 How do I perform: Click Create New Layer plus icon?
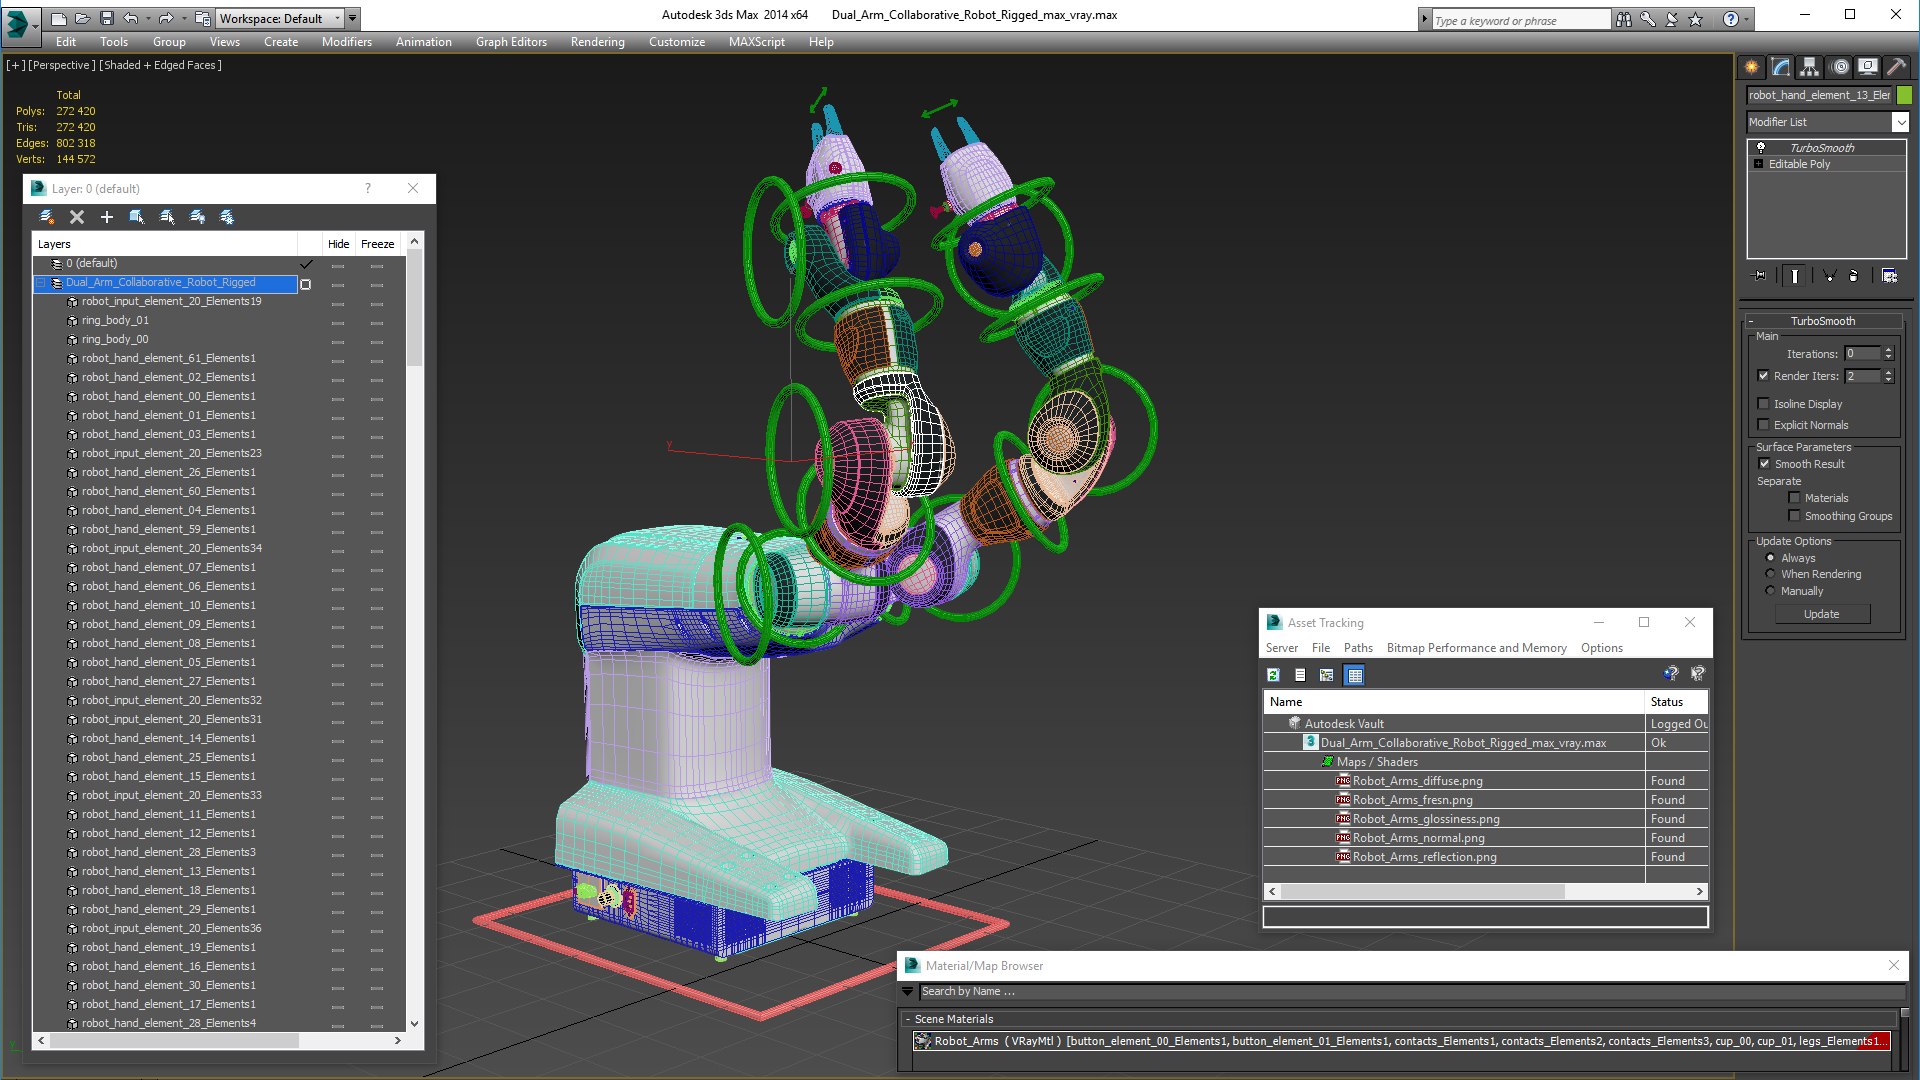(107, 217)
